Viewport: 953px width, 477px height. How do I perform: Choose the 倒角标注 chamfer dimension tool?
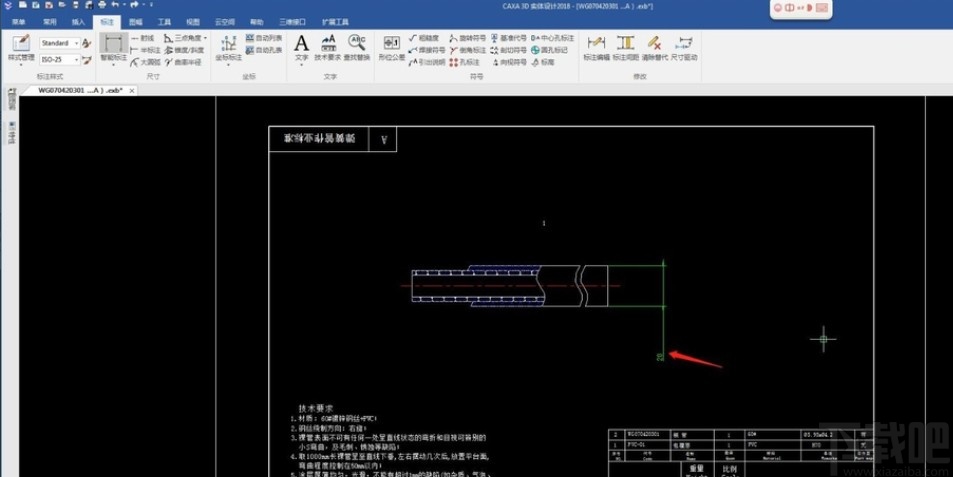[x=468, y=50]
